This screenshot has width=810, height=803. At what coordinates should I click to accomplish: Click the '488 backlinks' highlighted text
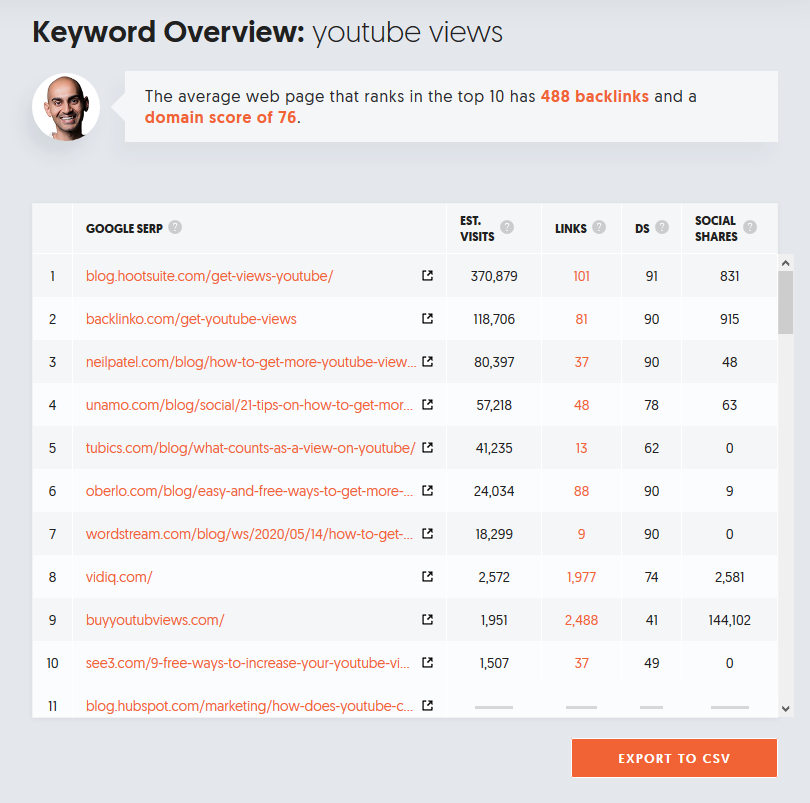point(595,96)
